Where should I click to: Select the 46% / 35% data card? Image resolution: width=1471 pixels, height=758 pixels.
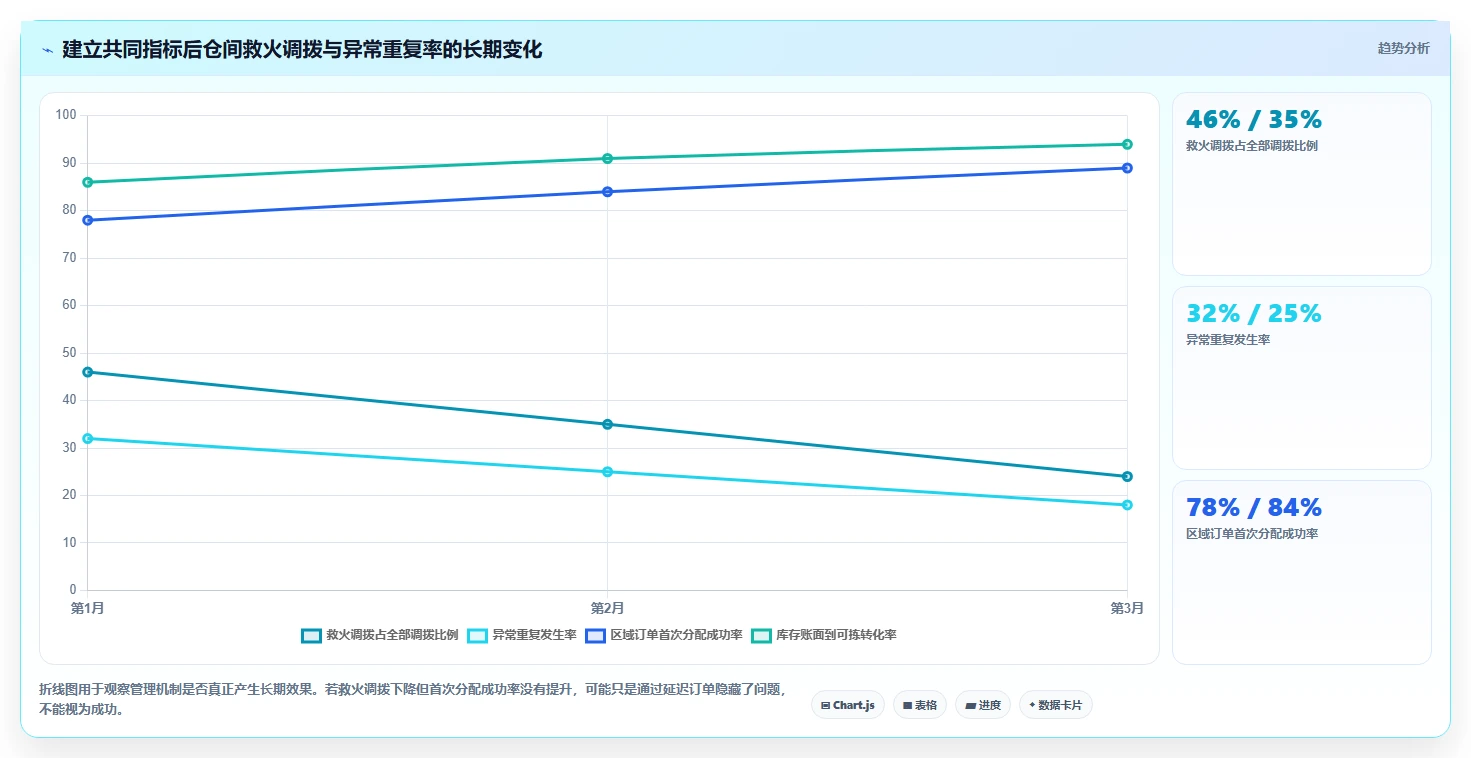pyautogui.click(x=1301, y=184)
